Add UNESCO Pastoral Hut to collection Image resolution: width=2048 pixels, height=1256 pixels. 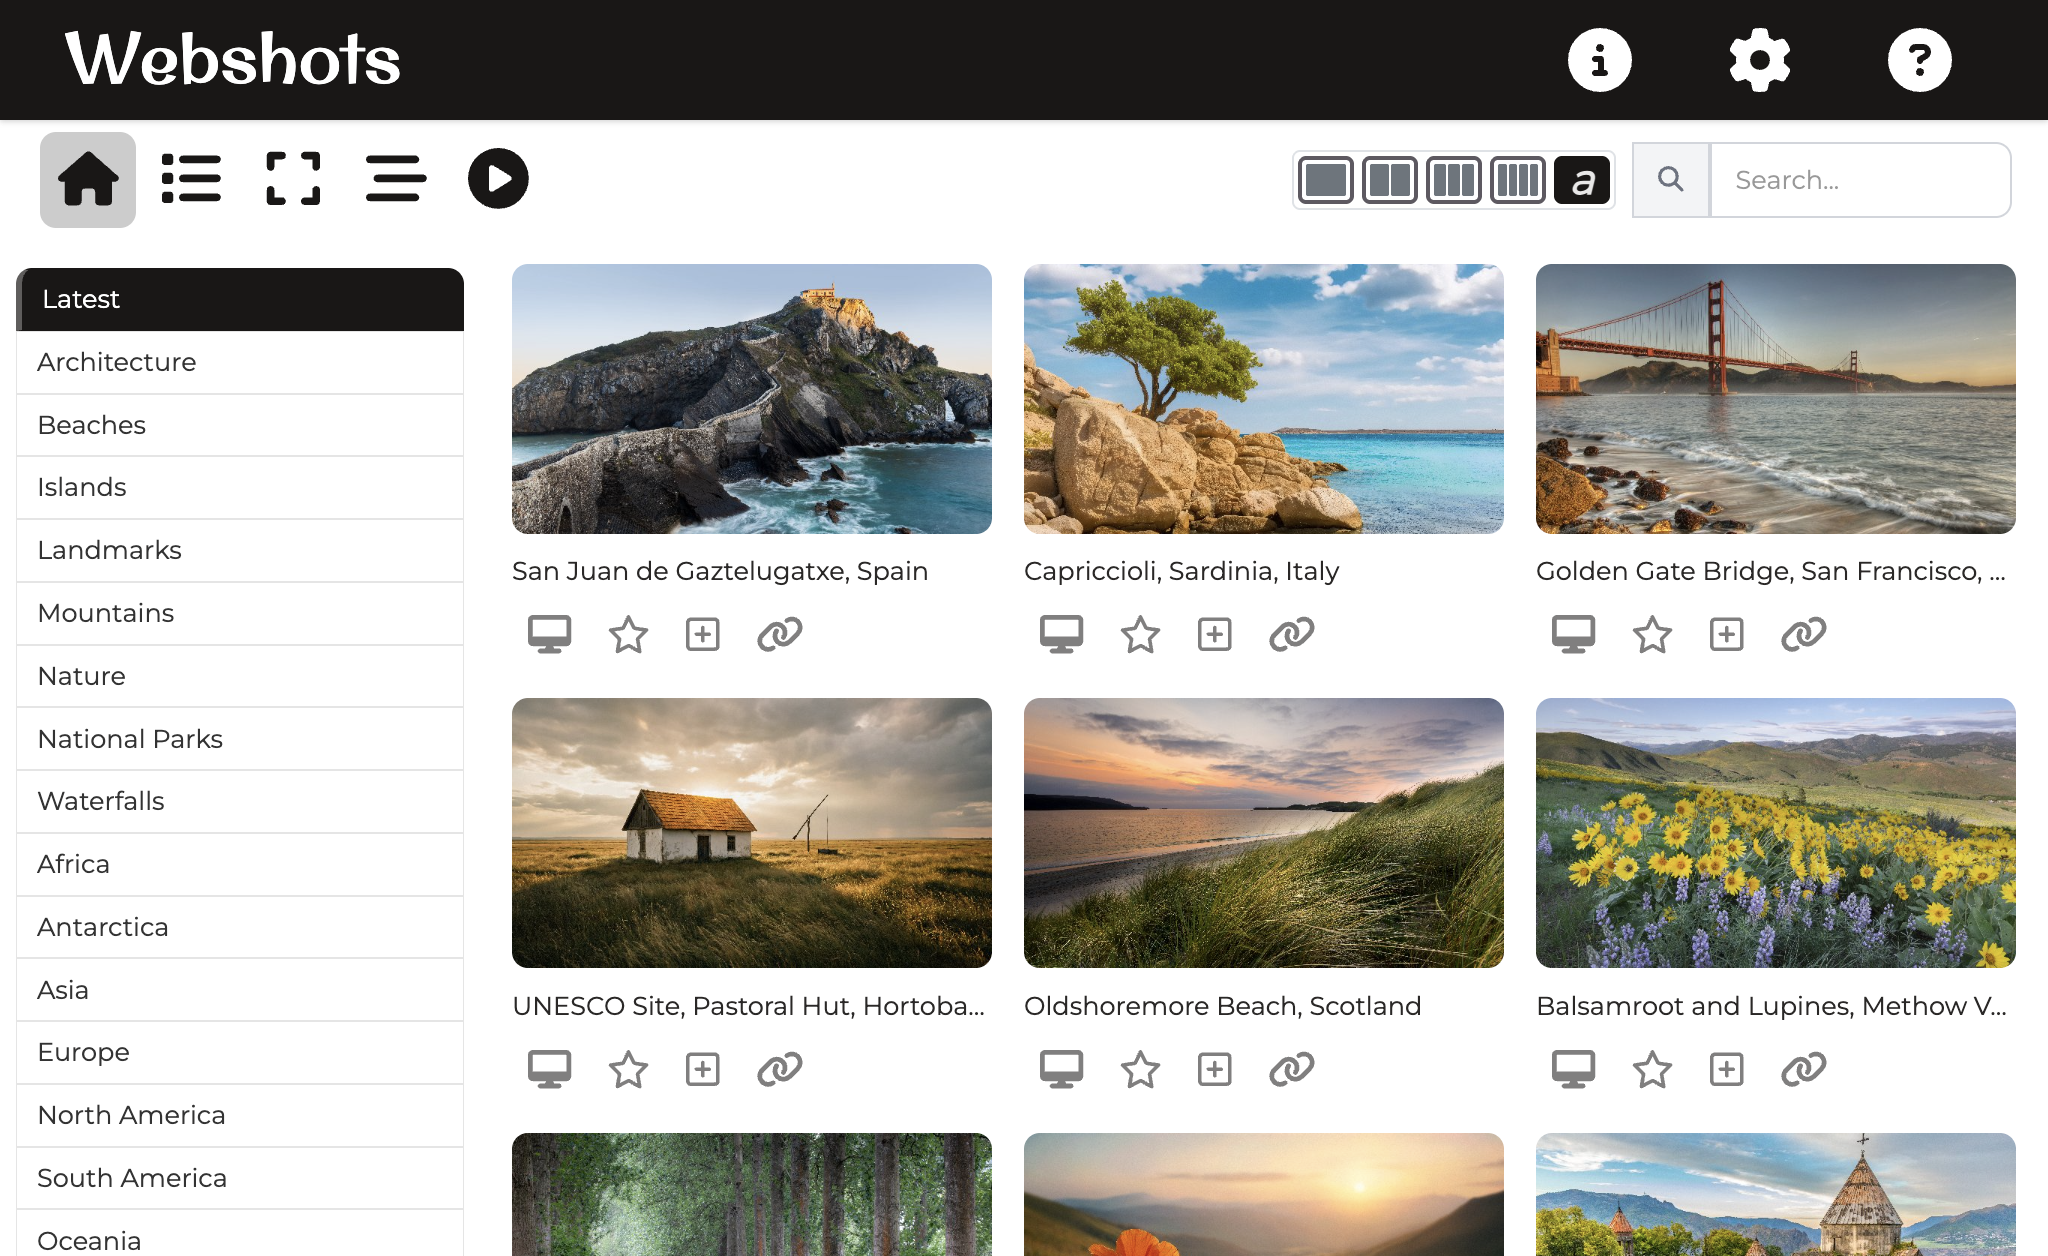pos(703,1069)
